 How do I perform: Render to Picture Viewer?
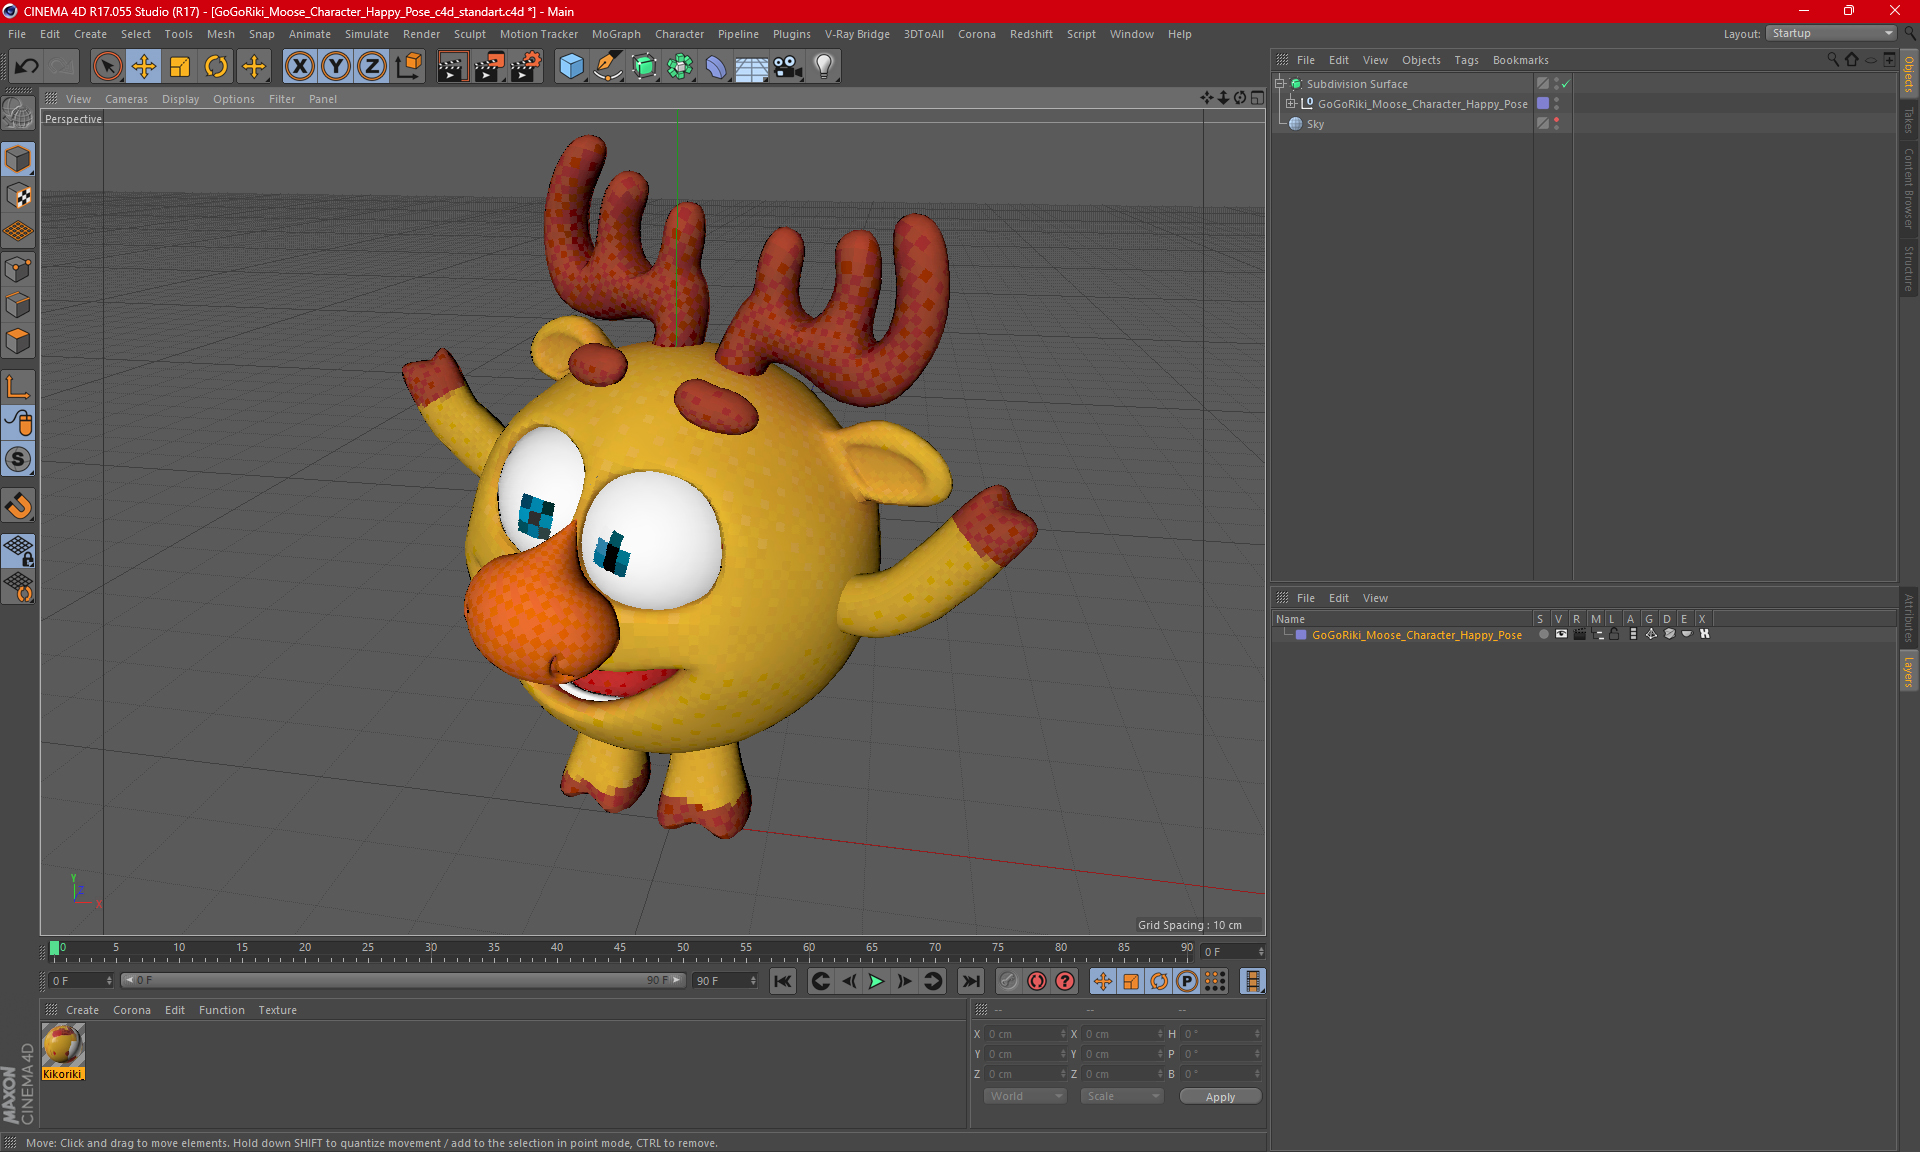click(489, 67)
